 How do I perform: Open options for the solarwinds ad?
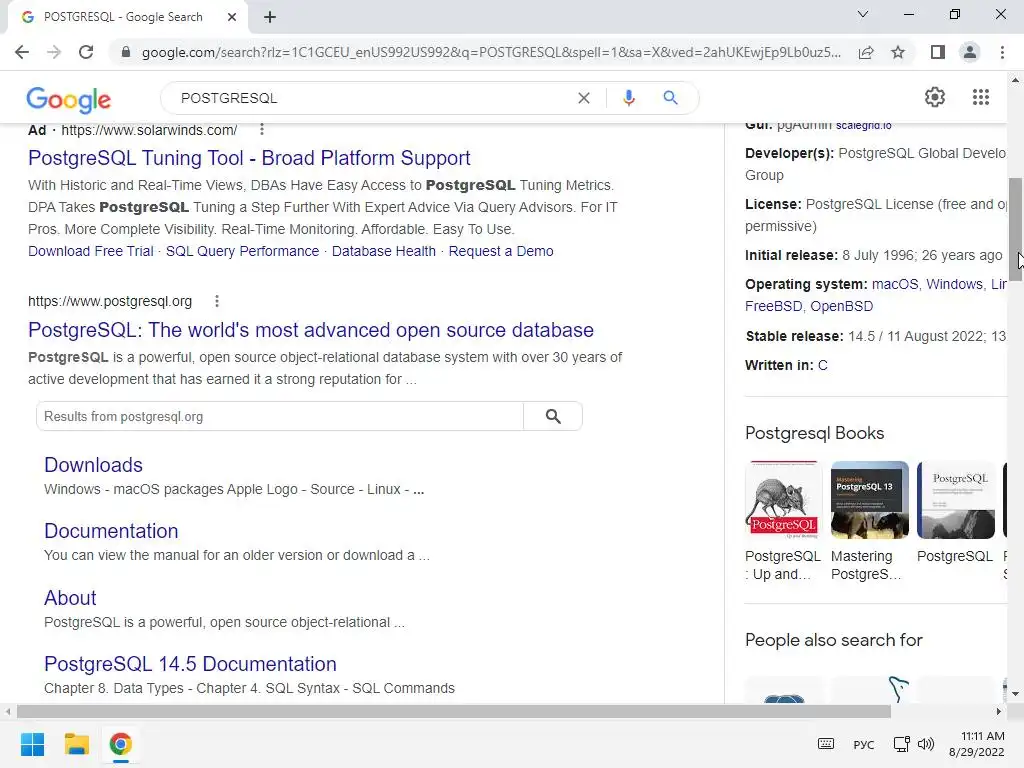(262, 129)
